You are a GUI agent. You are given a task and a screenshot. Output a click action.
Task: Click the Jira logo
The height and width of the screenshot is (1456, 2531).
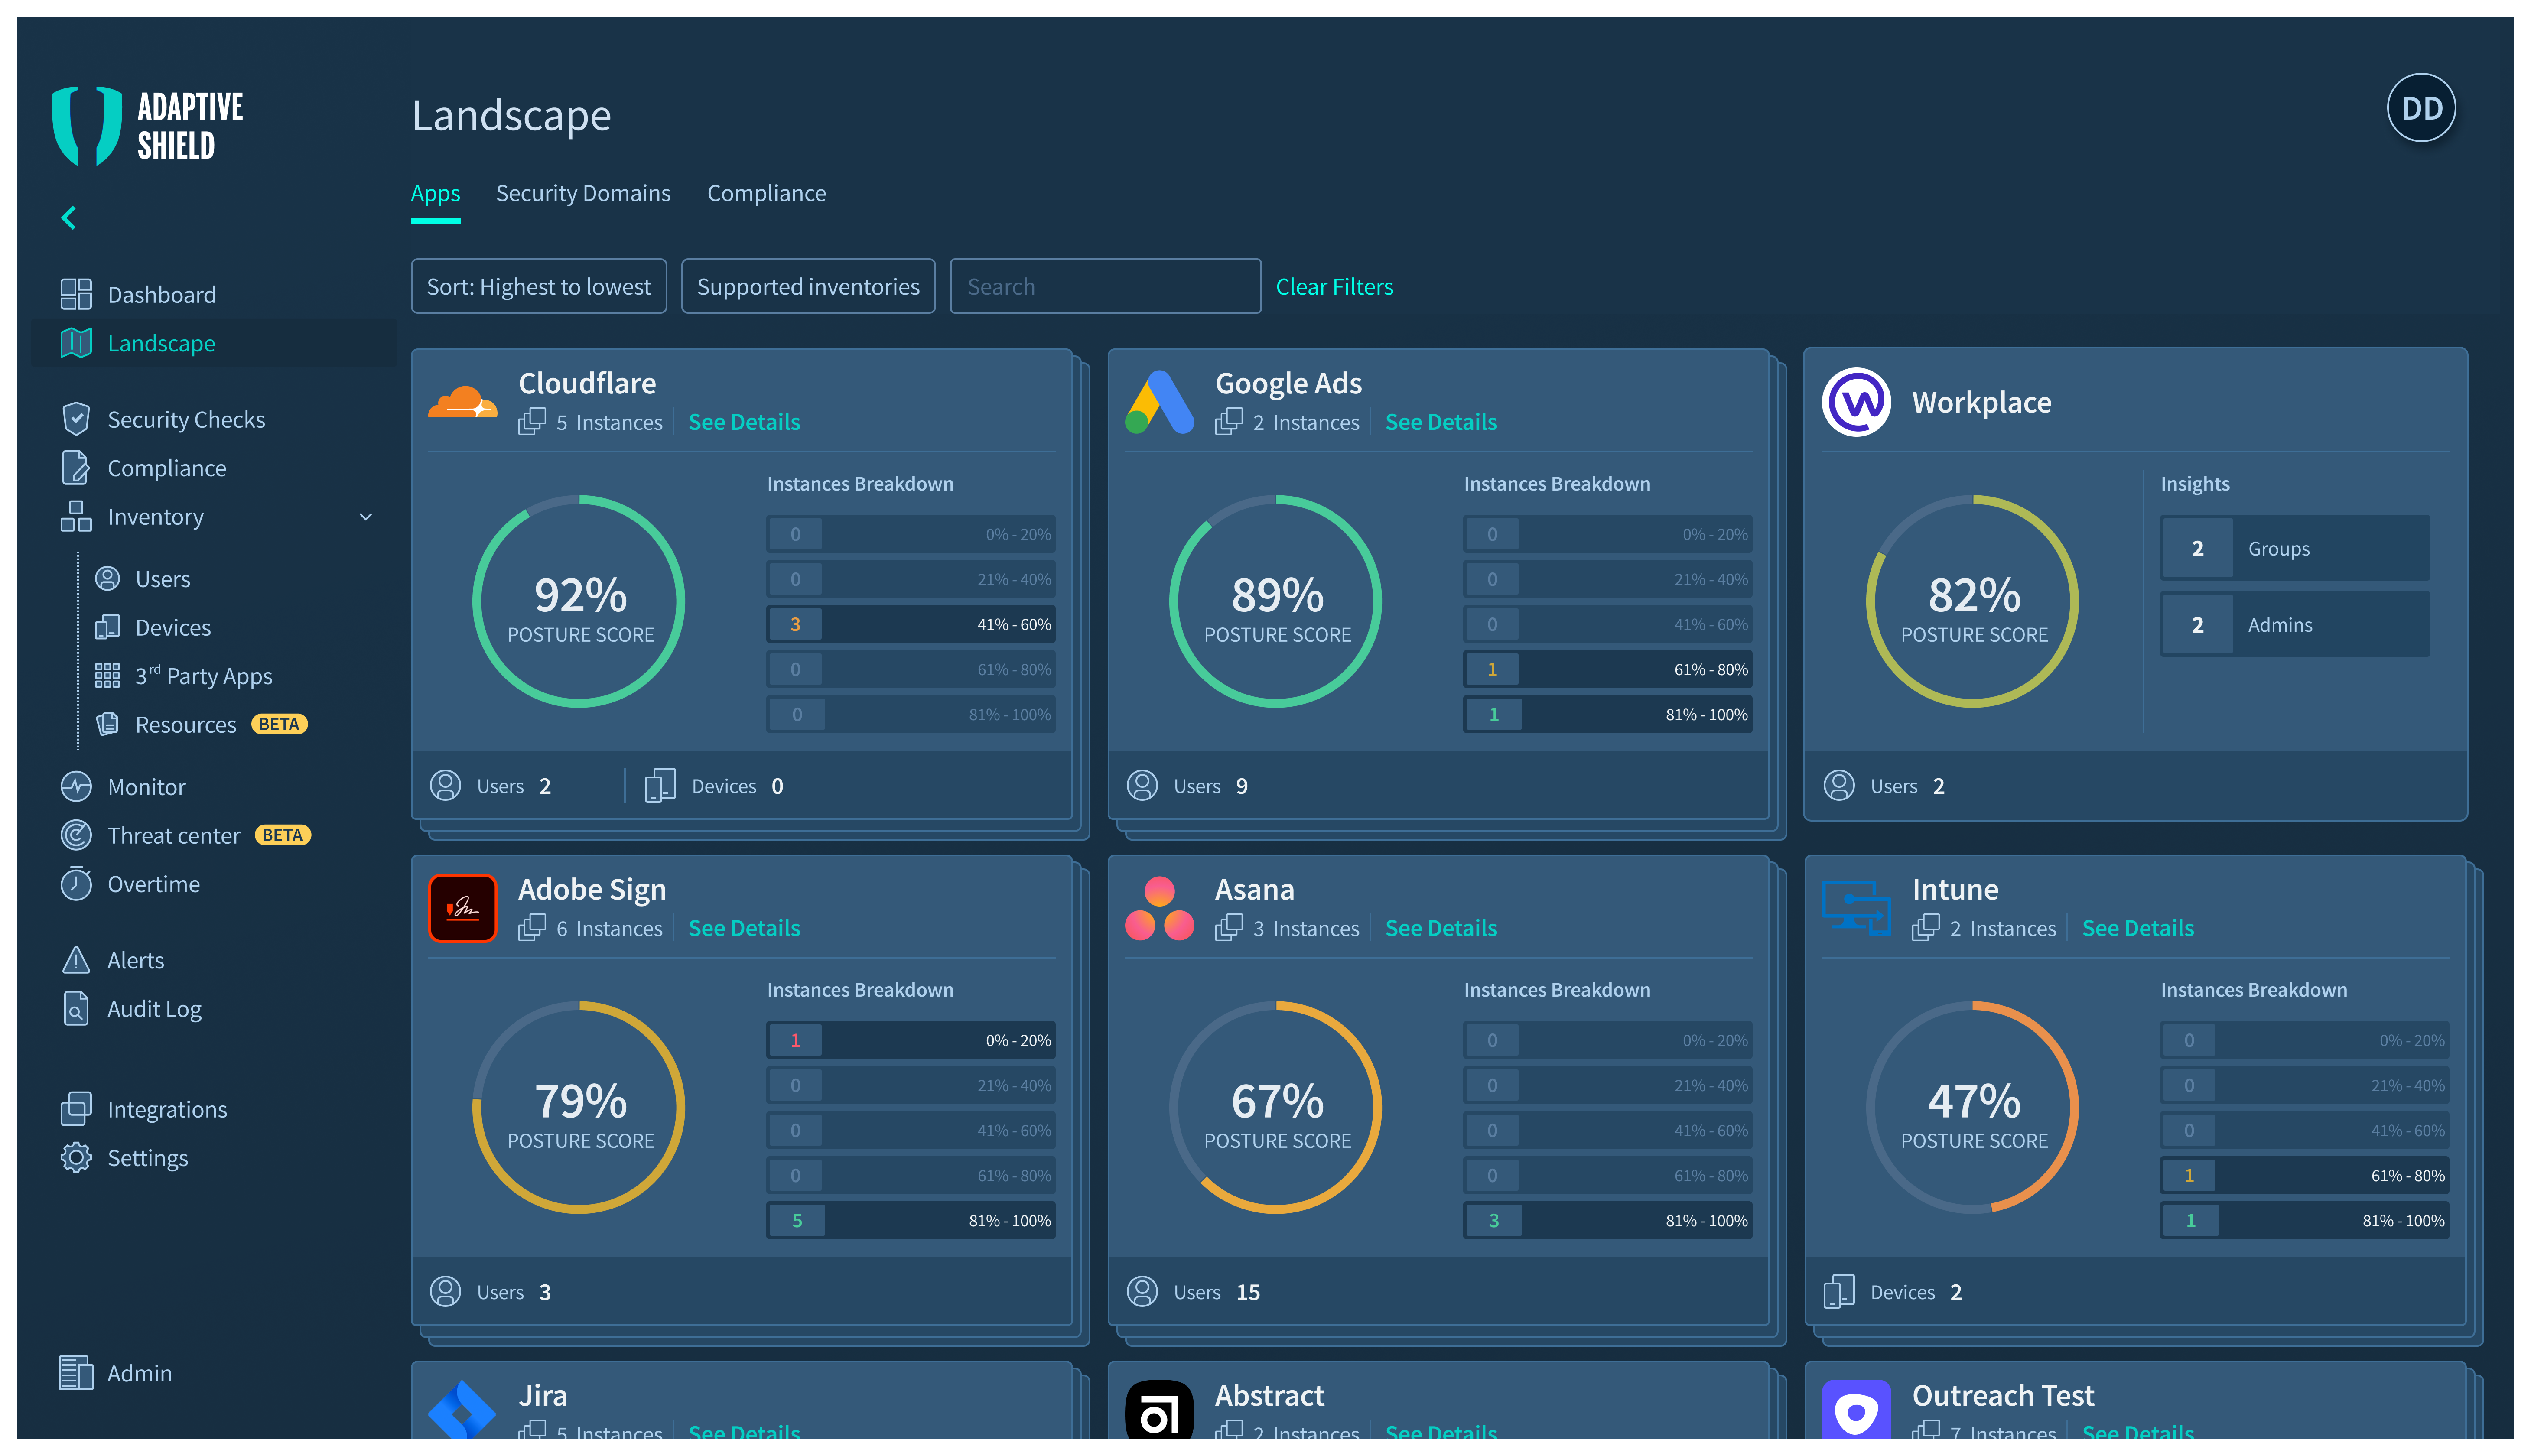[463, 1409]
